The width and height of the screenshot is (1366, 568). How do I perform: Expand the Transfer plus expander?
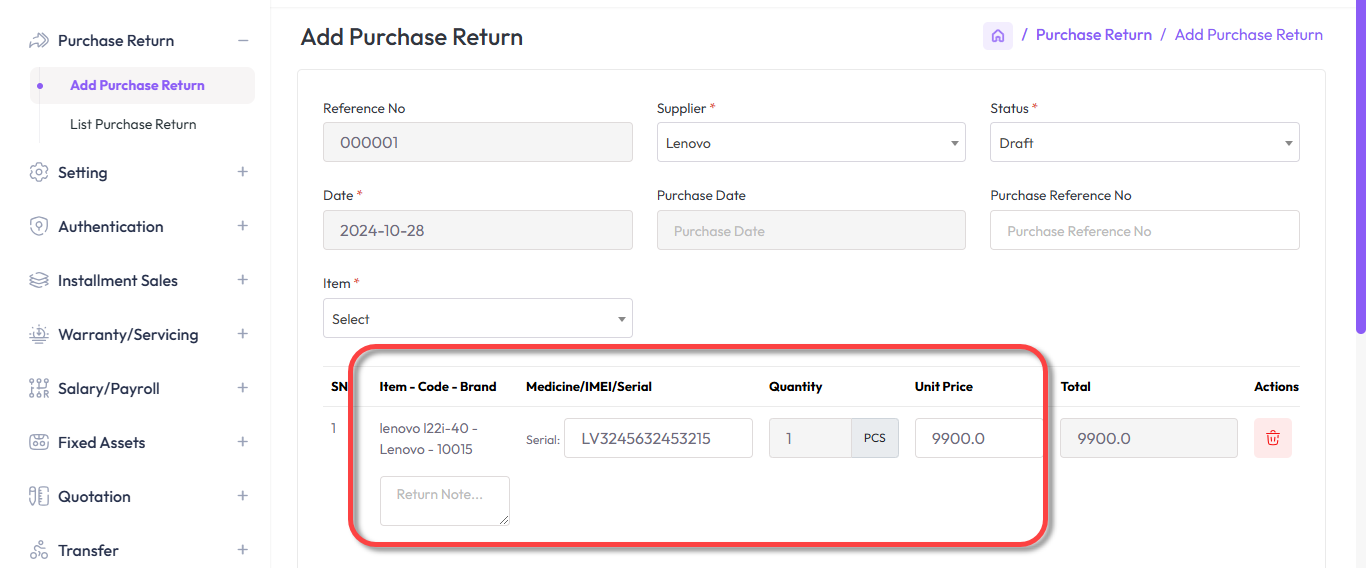pyautogui.click(x=242, y=550)
